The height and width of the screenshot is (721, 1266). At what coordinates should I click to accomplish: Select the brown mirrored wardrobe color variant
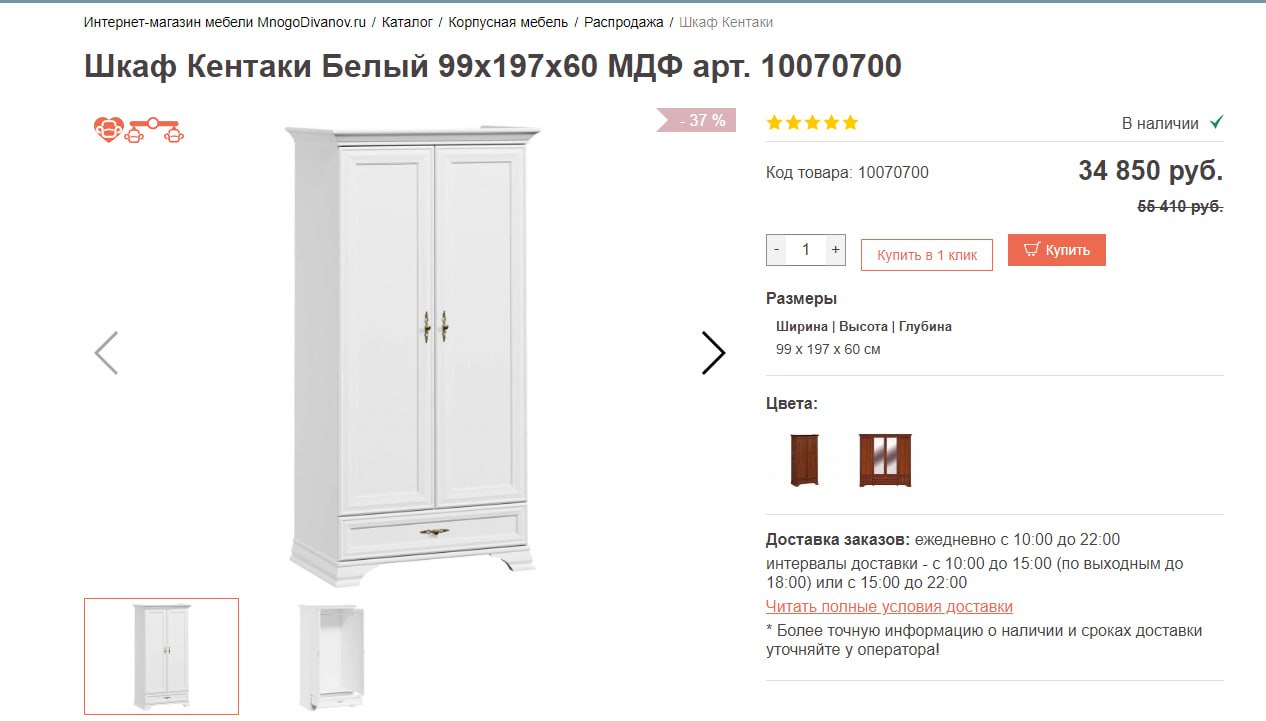point(885,460)
